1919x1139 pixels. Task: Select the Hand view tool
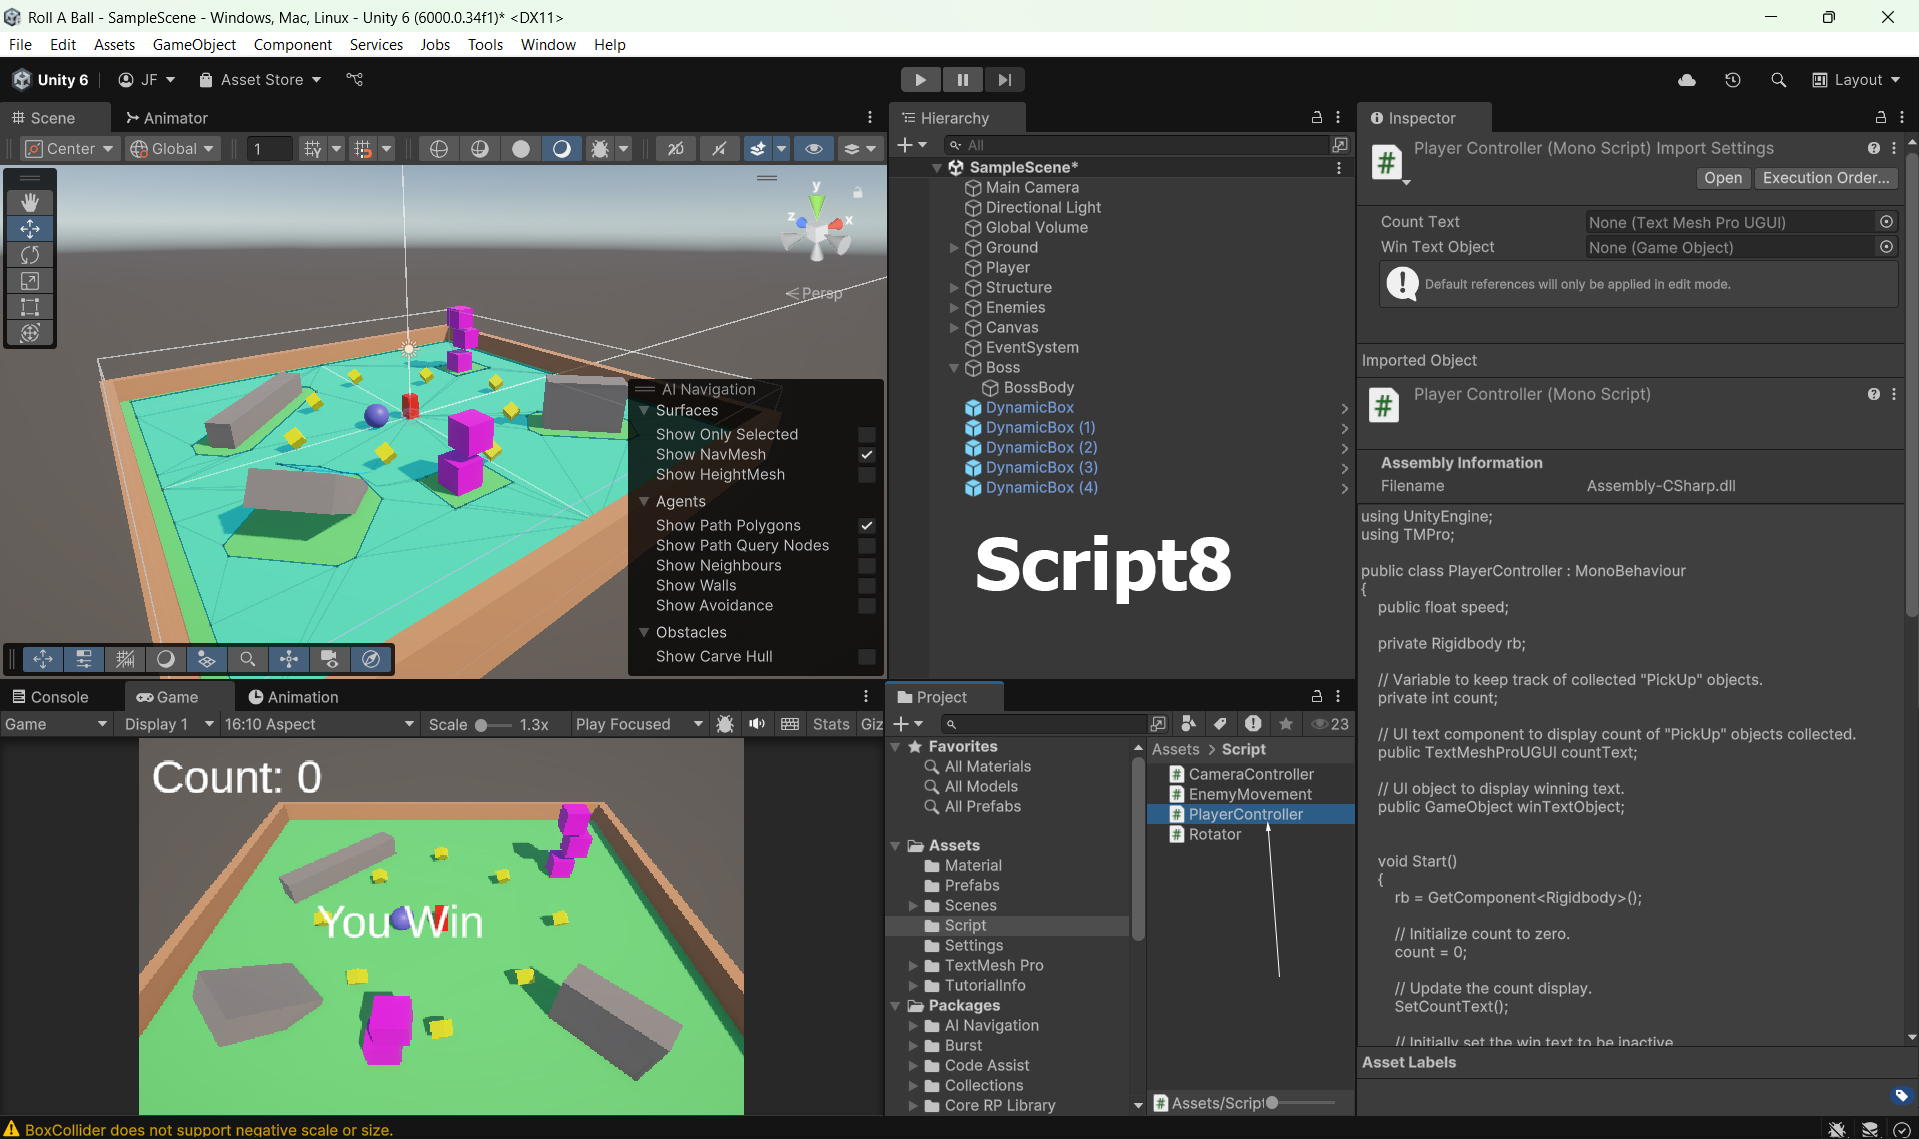(x=30, y=203)
